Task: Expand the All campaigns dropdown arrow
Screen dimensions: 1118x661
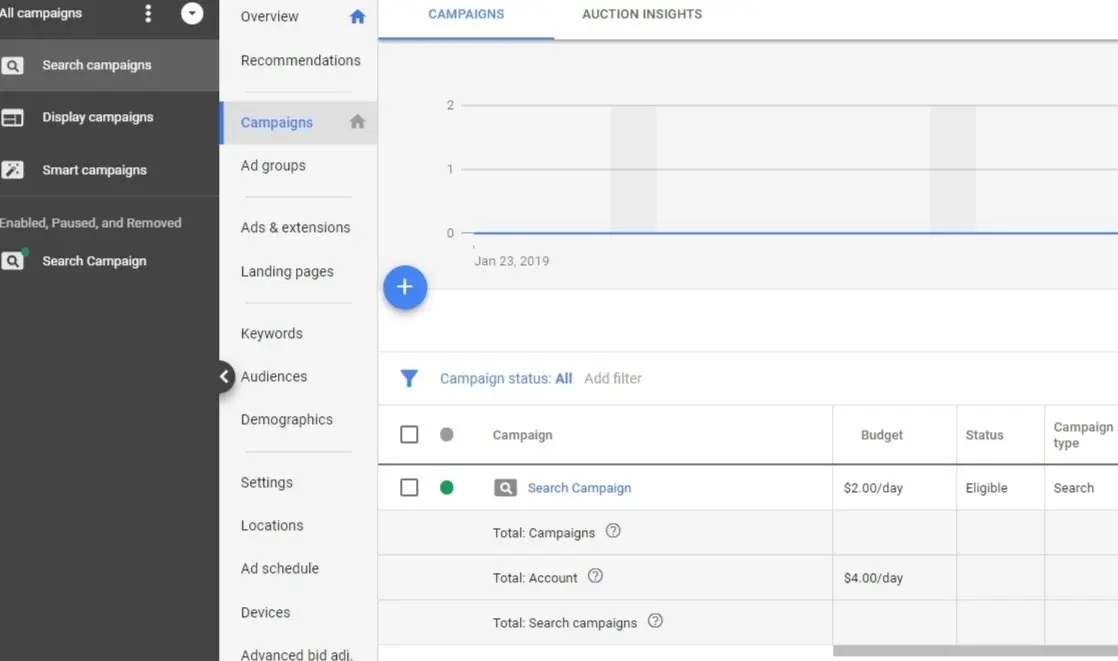Action: coord(192,14)
